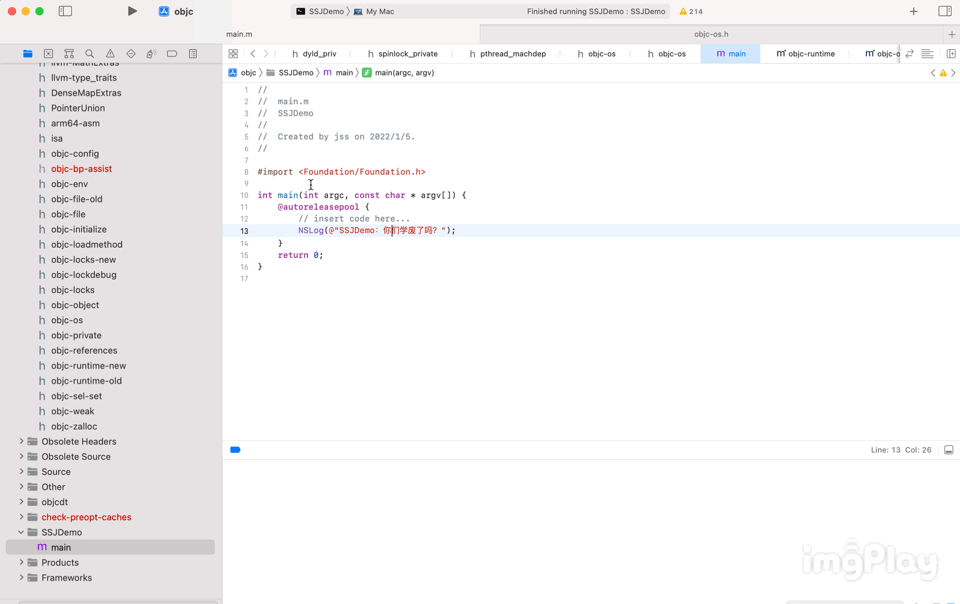Viewport: 960px width, 604px height.
Task: Open the Project navigator folder icon
Action: click(28, 54)
